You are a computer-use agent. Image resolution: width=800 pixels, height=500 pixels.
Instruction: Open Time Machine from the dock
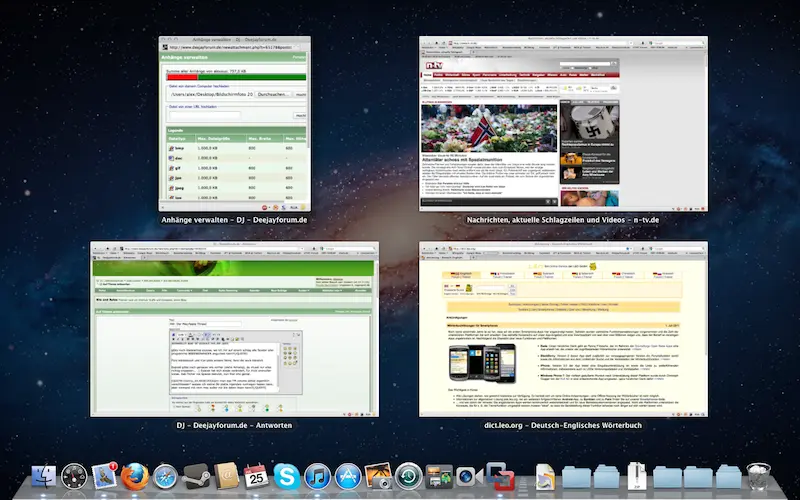tap(407, 477)
